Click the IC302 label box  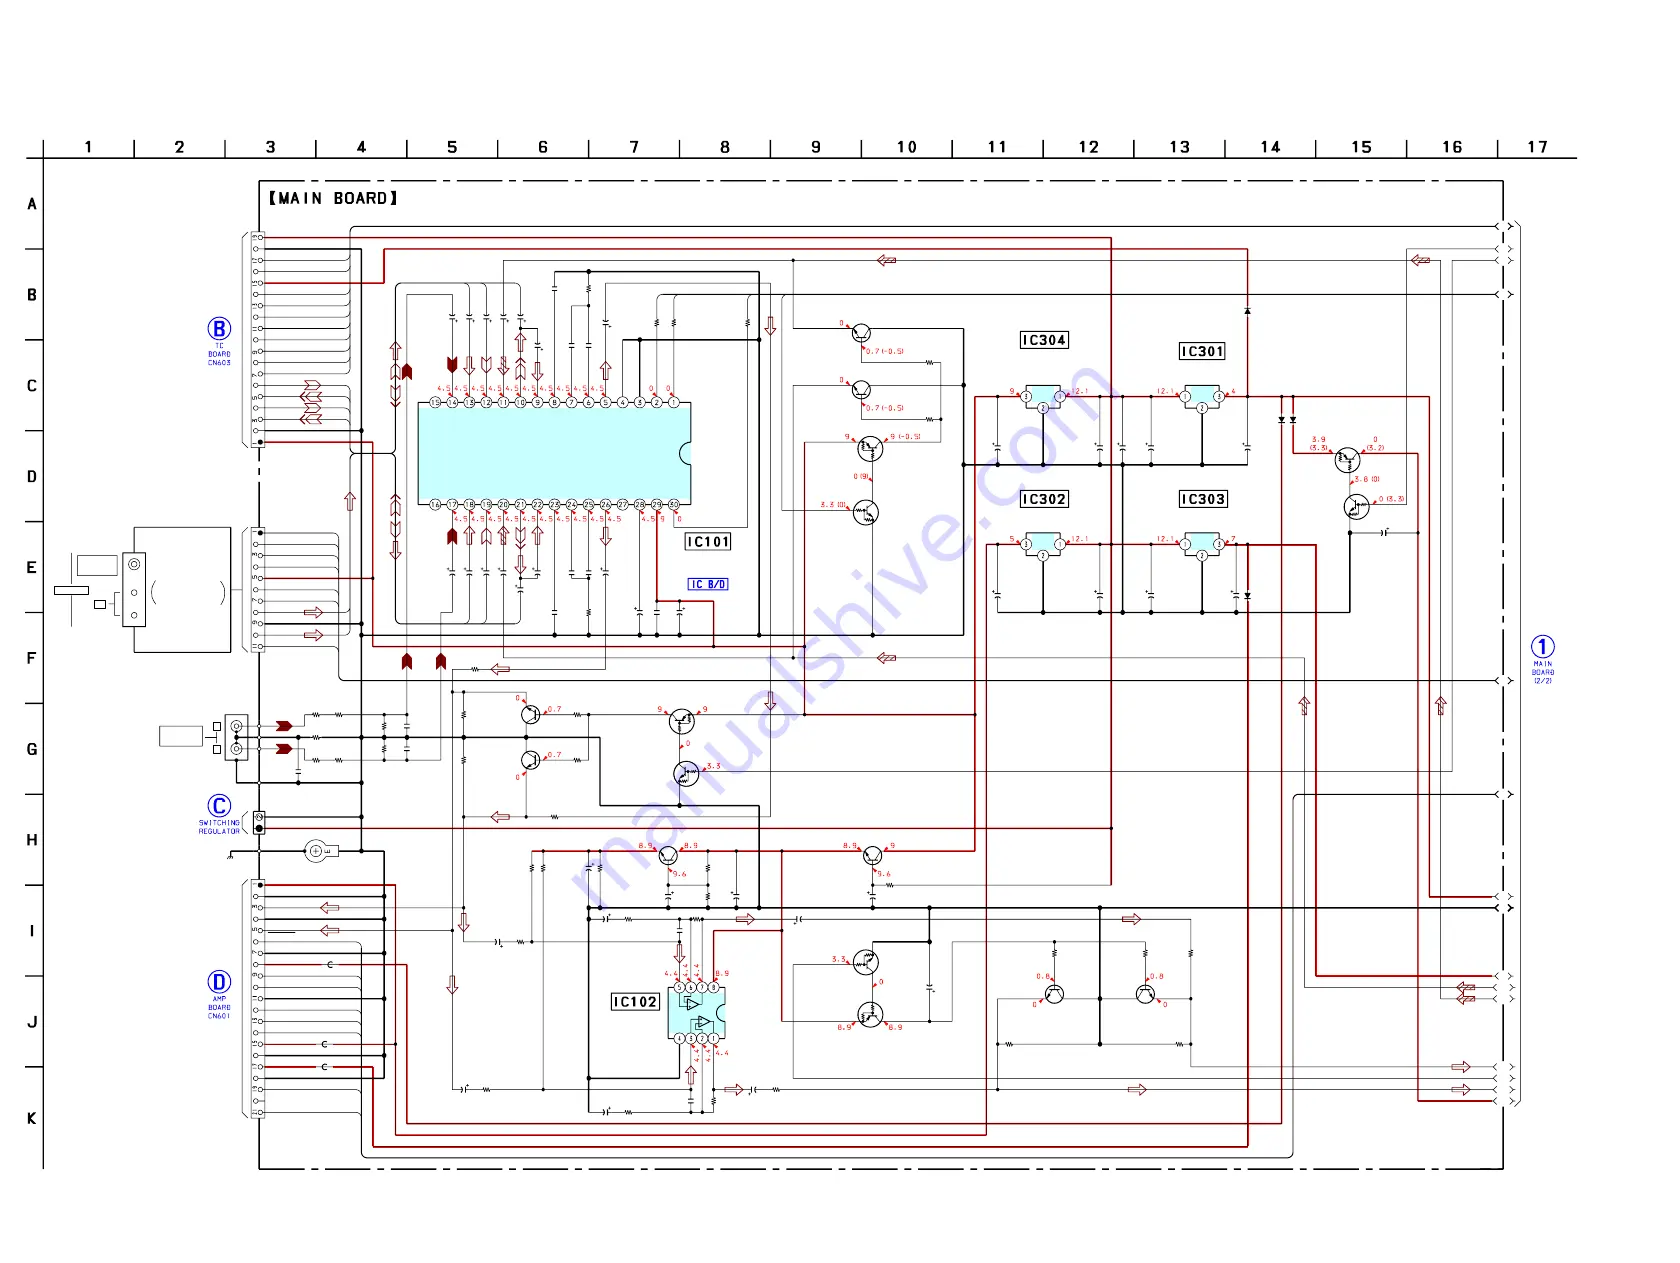coord(1044,499)
